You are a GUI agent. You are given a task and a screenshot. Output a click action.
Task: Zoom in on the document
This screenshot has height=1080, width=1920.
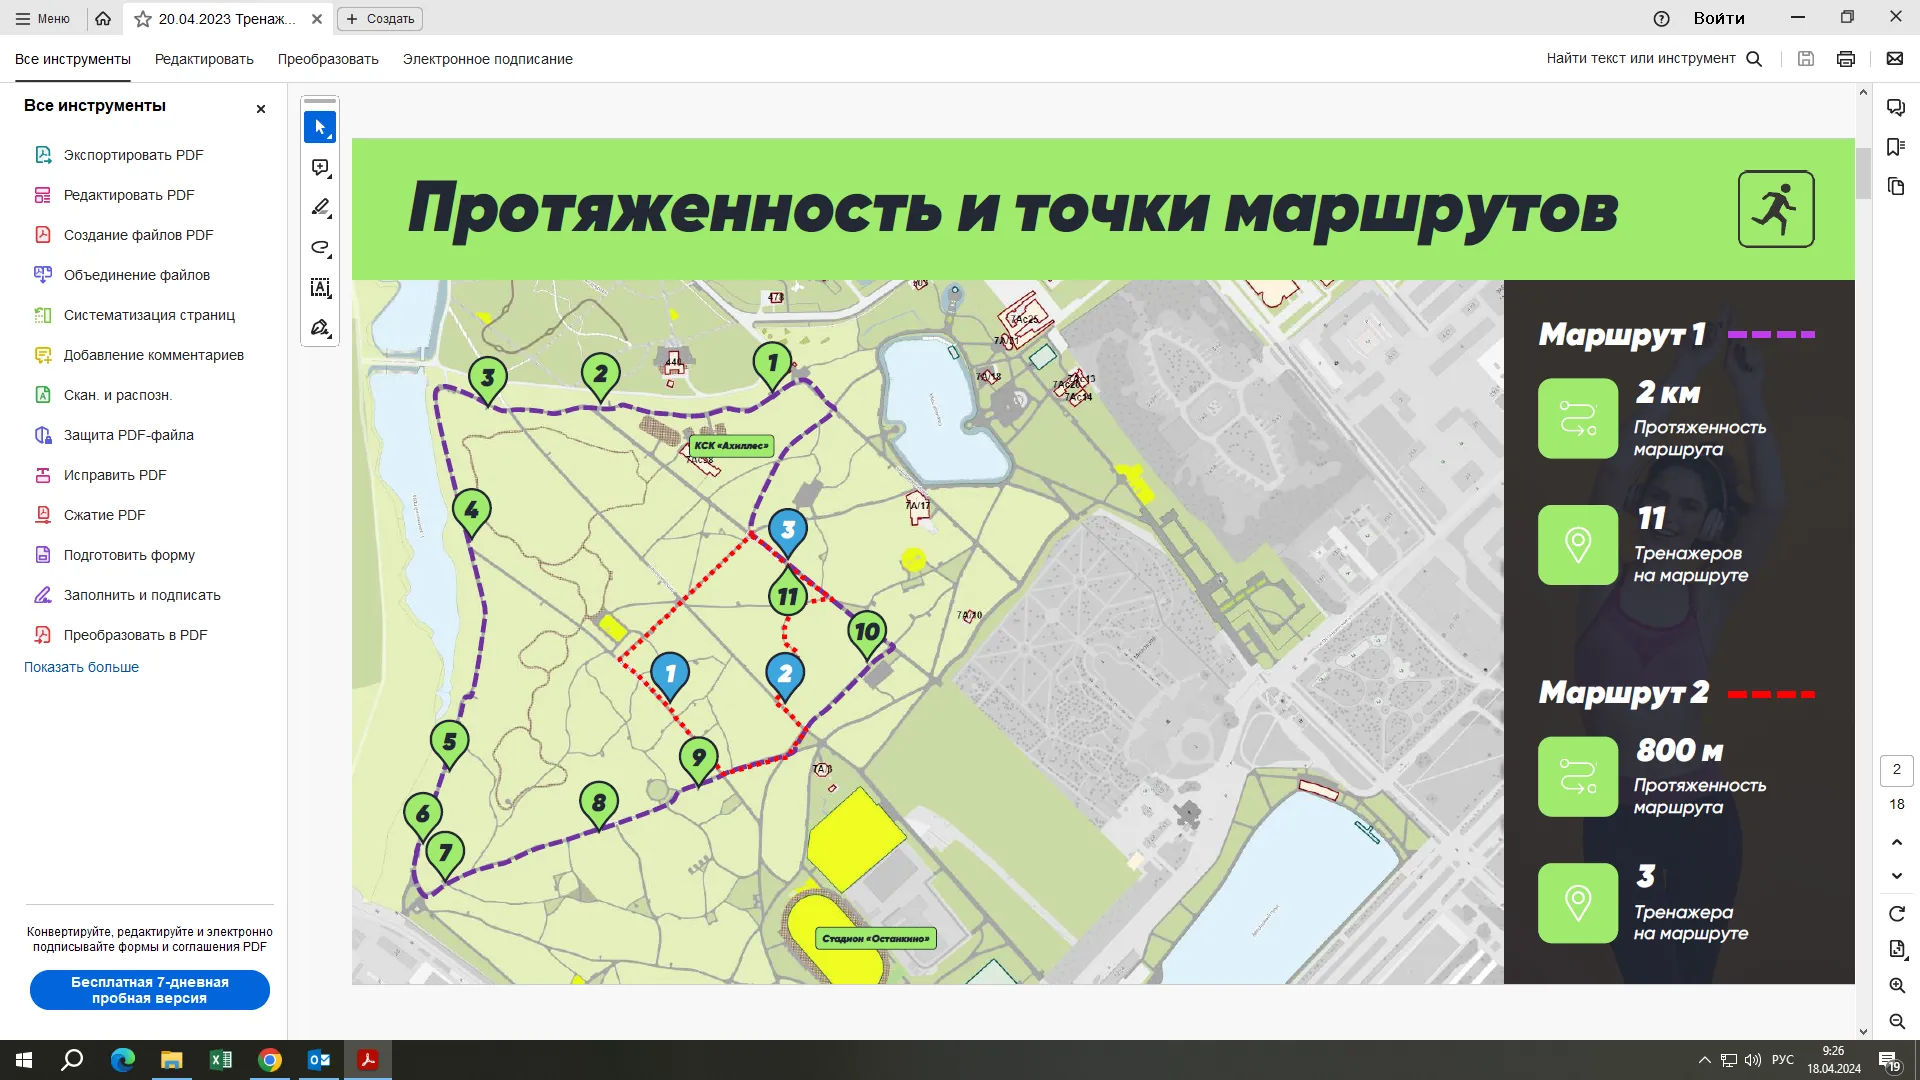(x=1896, y=985)
